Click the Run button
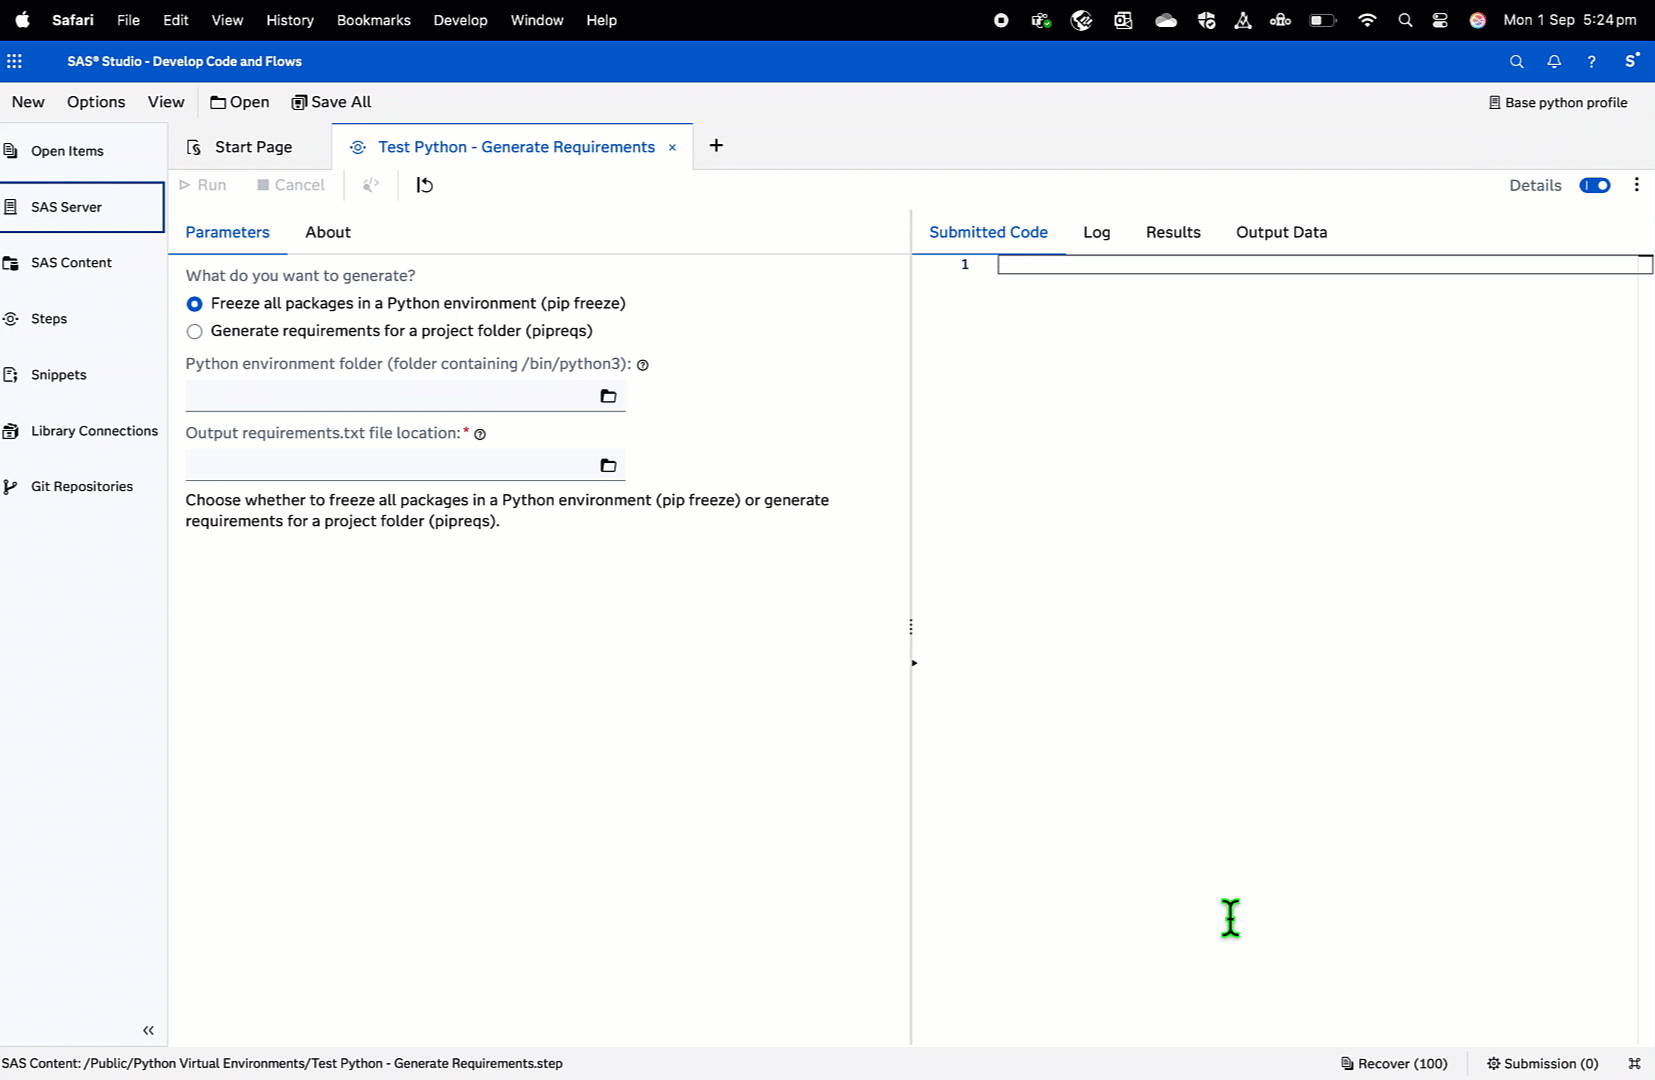Viewport: 1655px width, 1080px height. pyautogui.click(x=203, y=185)
